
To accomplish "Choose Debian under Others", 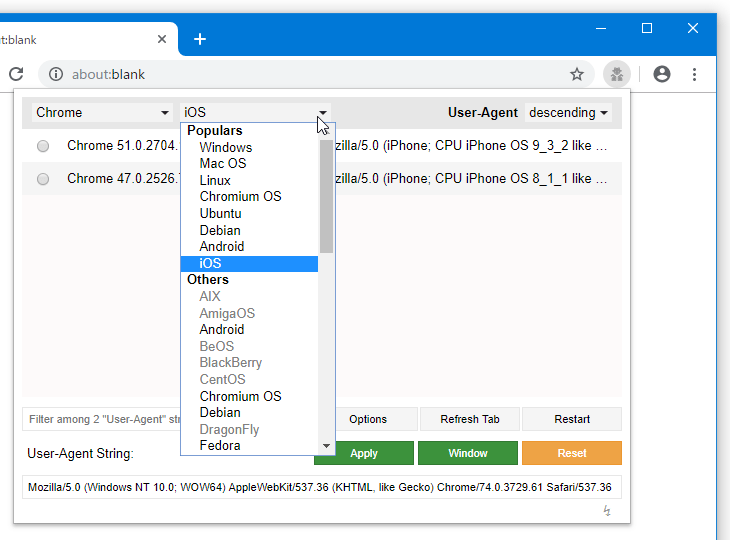I will click(249, 413).
